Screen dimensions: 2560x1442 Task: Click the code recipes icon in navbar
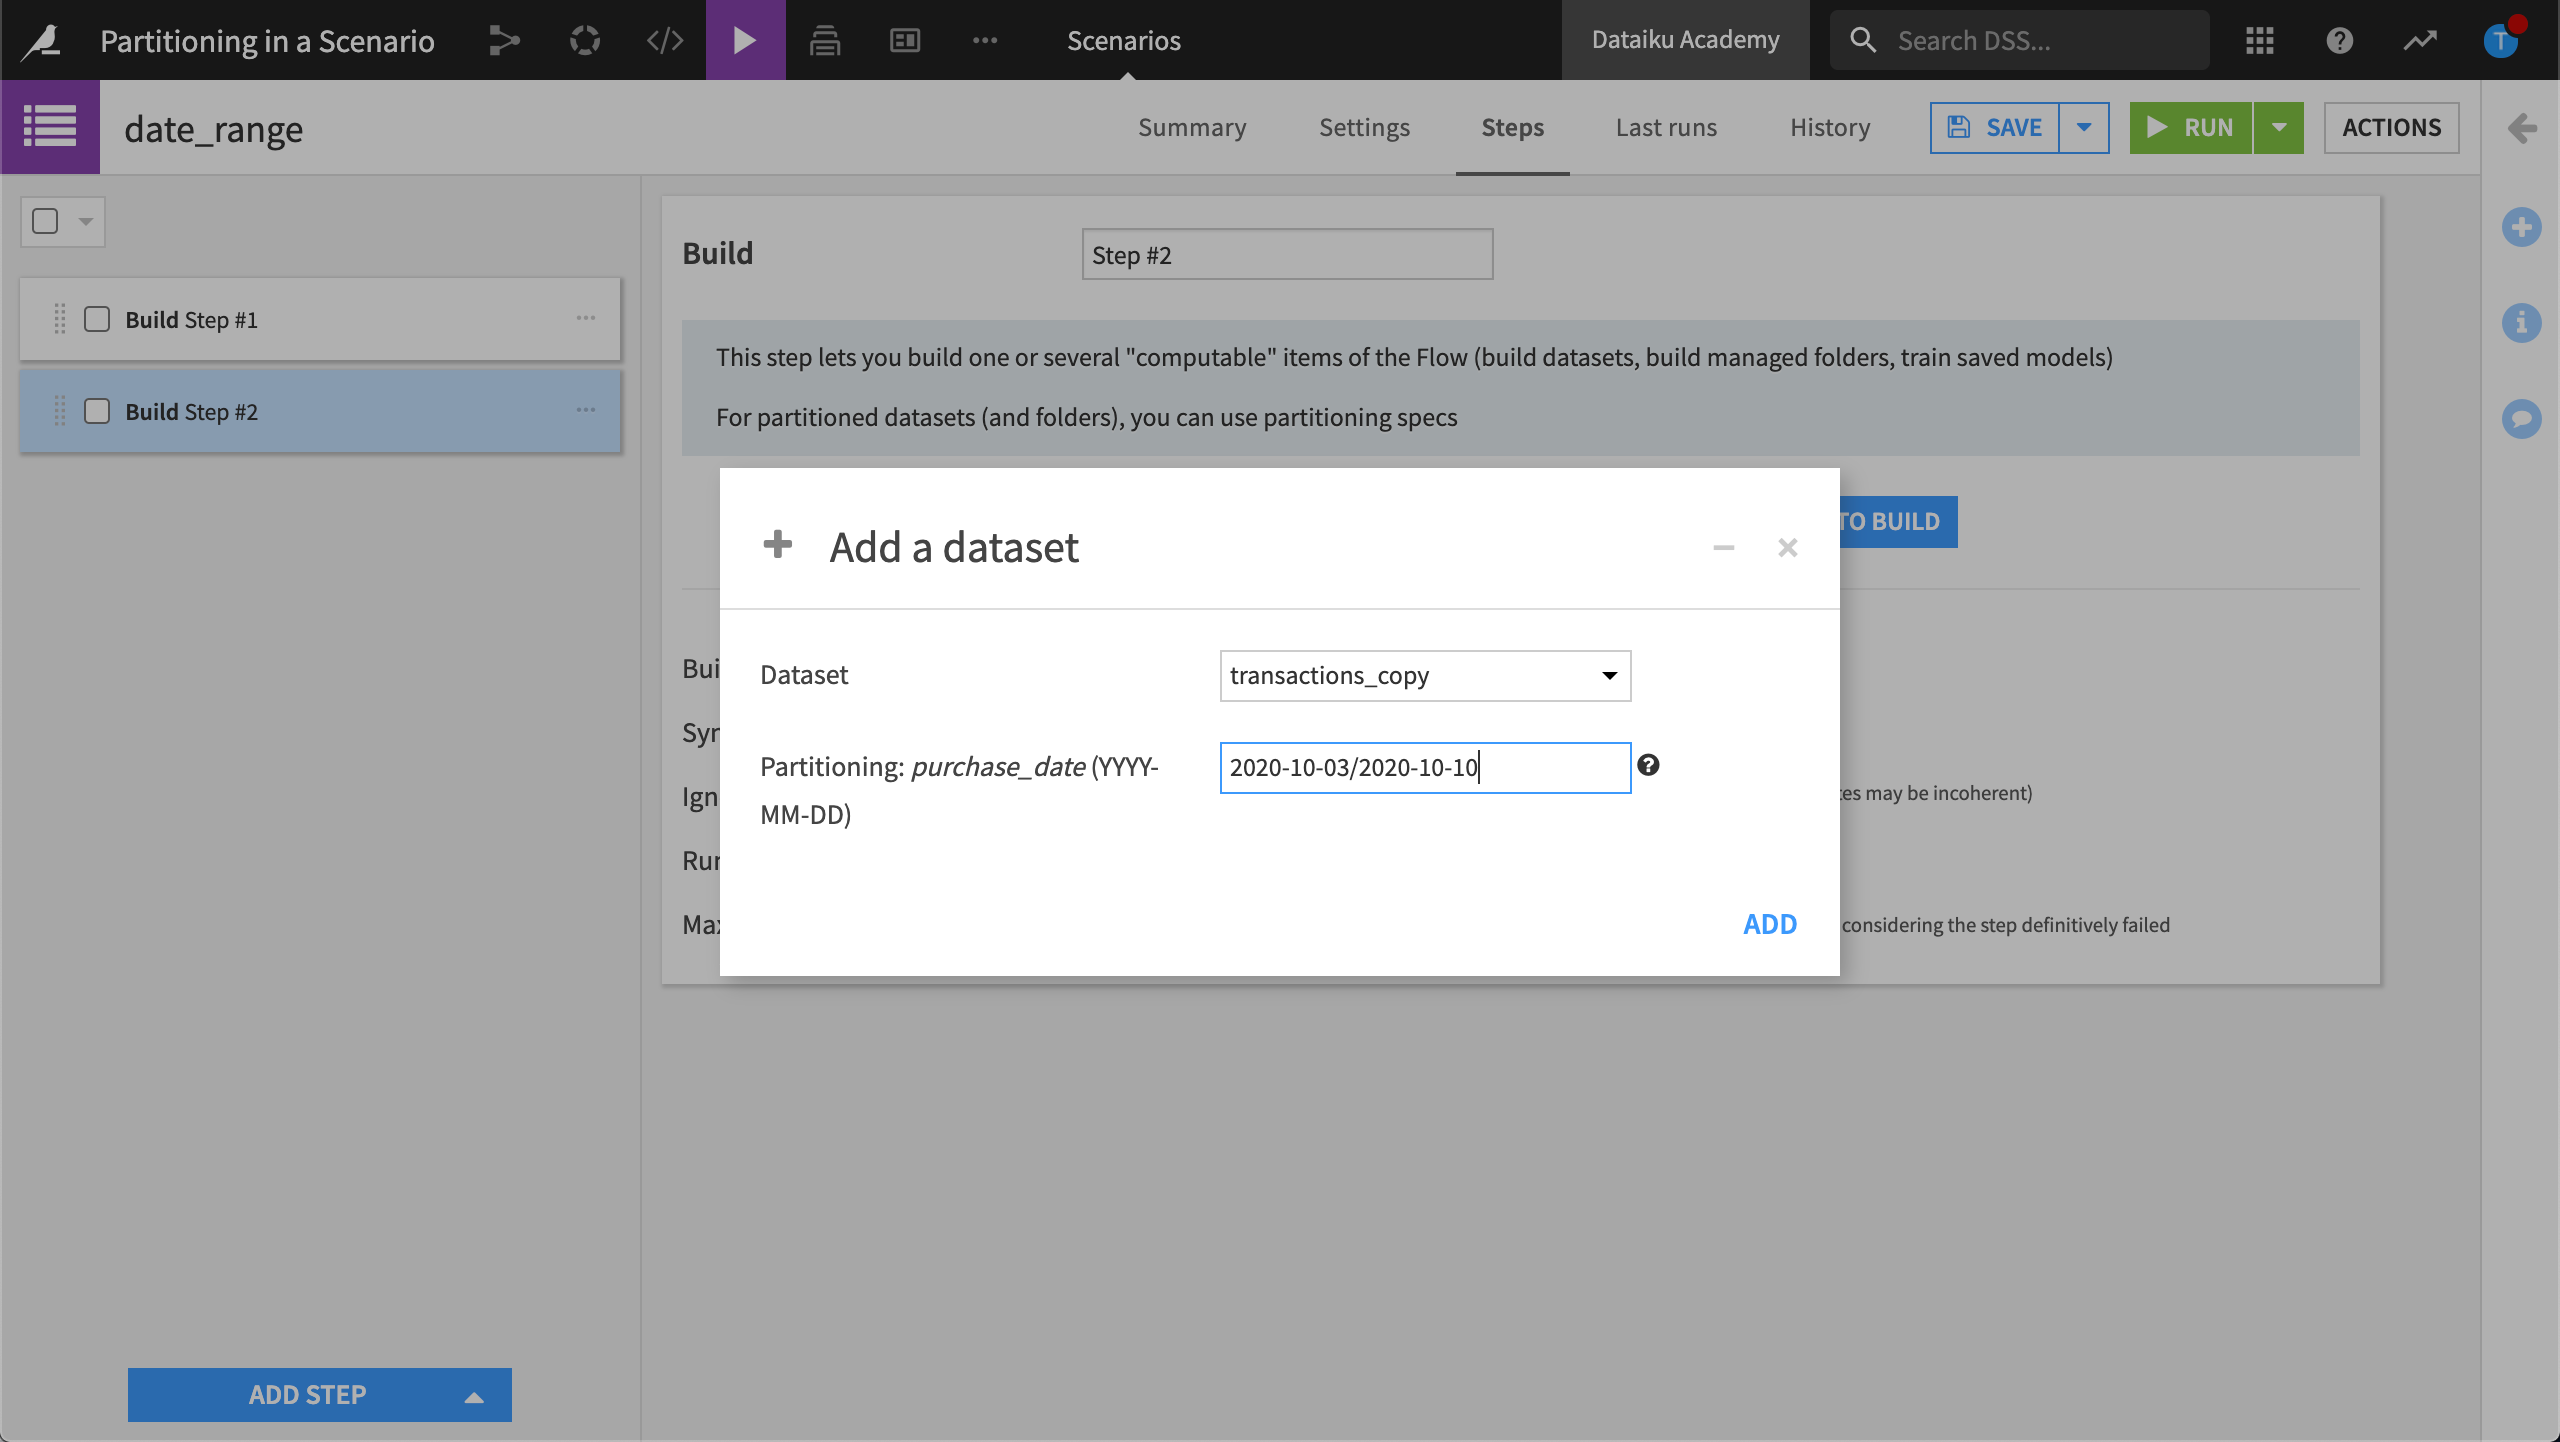pyautogui.click(x=664, y=40)
